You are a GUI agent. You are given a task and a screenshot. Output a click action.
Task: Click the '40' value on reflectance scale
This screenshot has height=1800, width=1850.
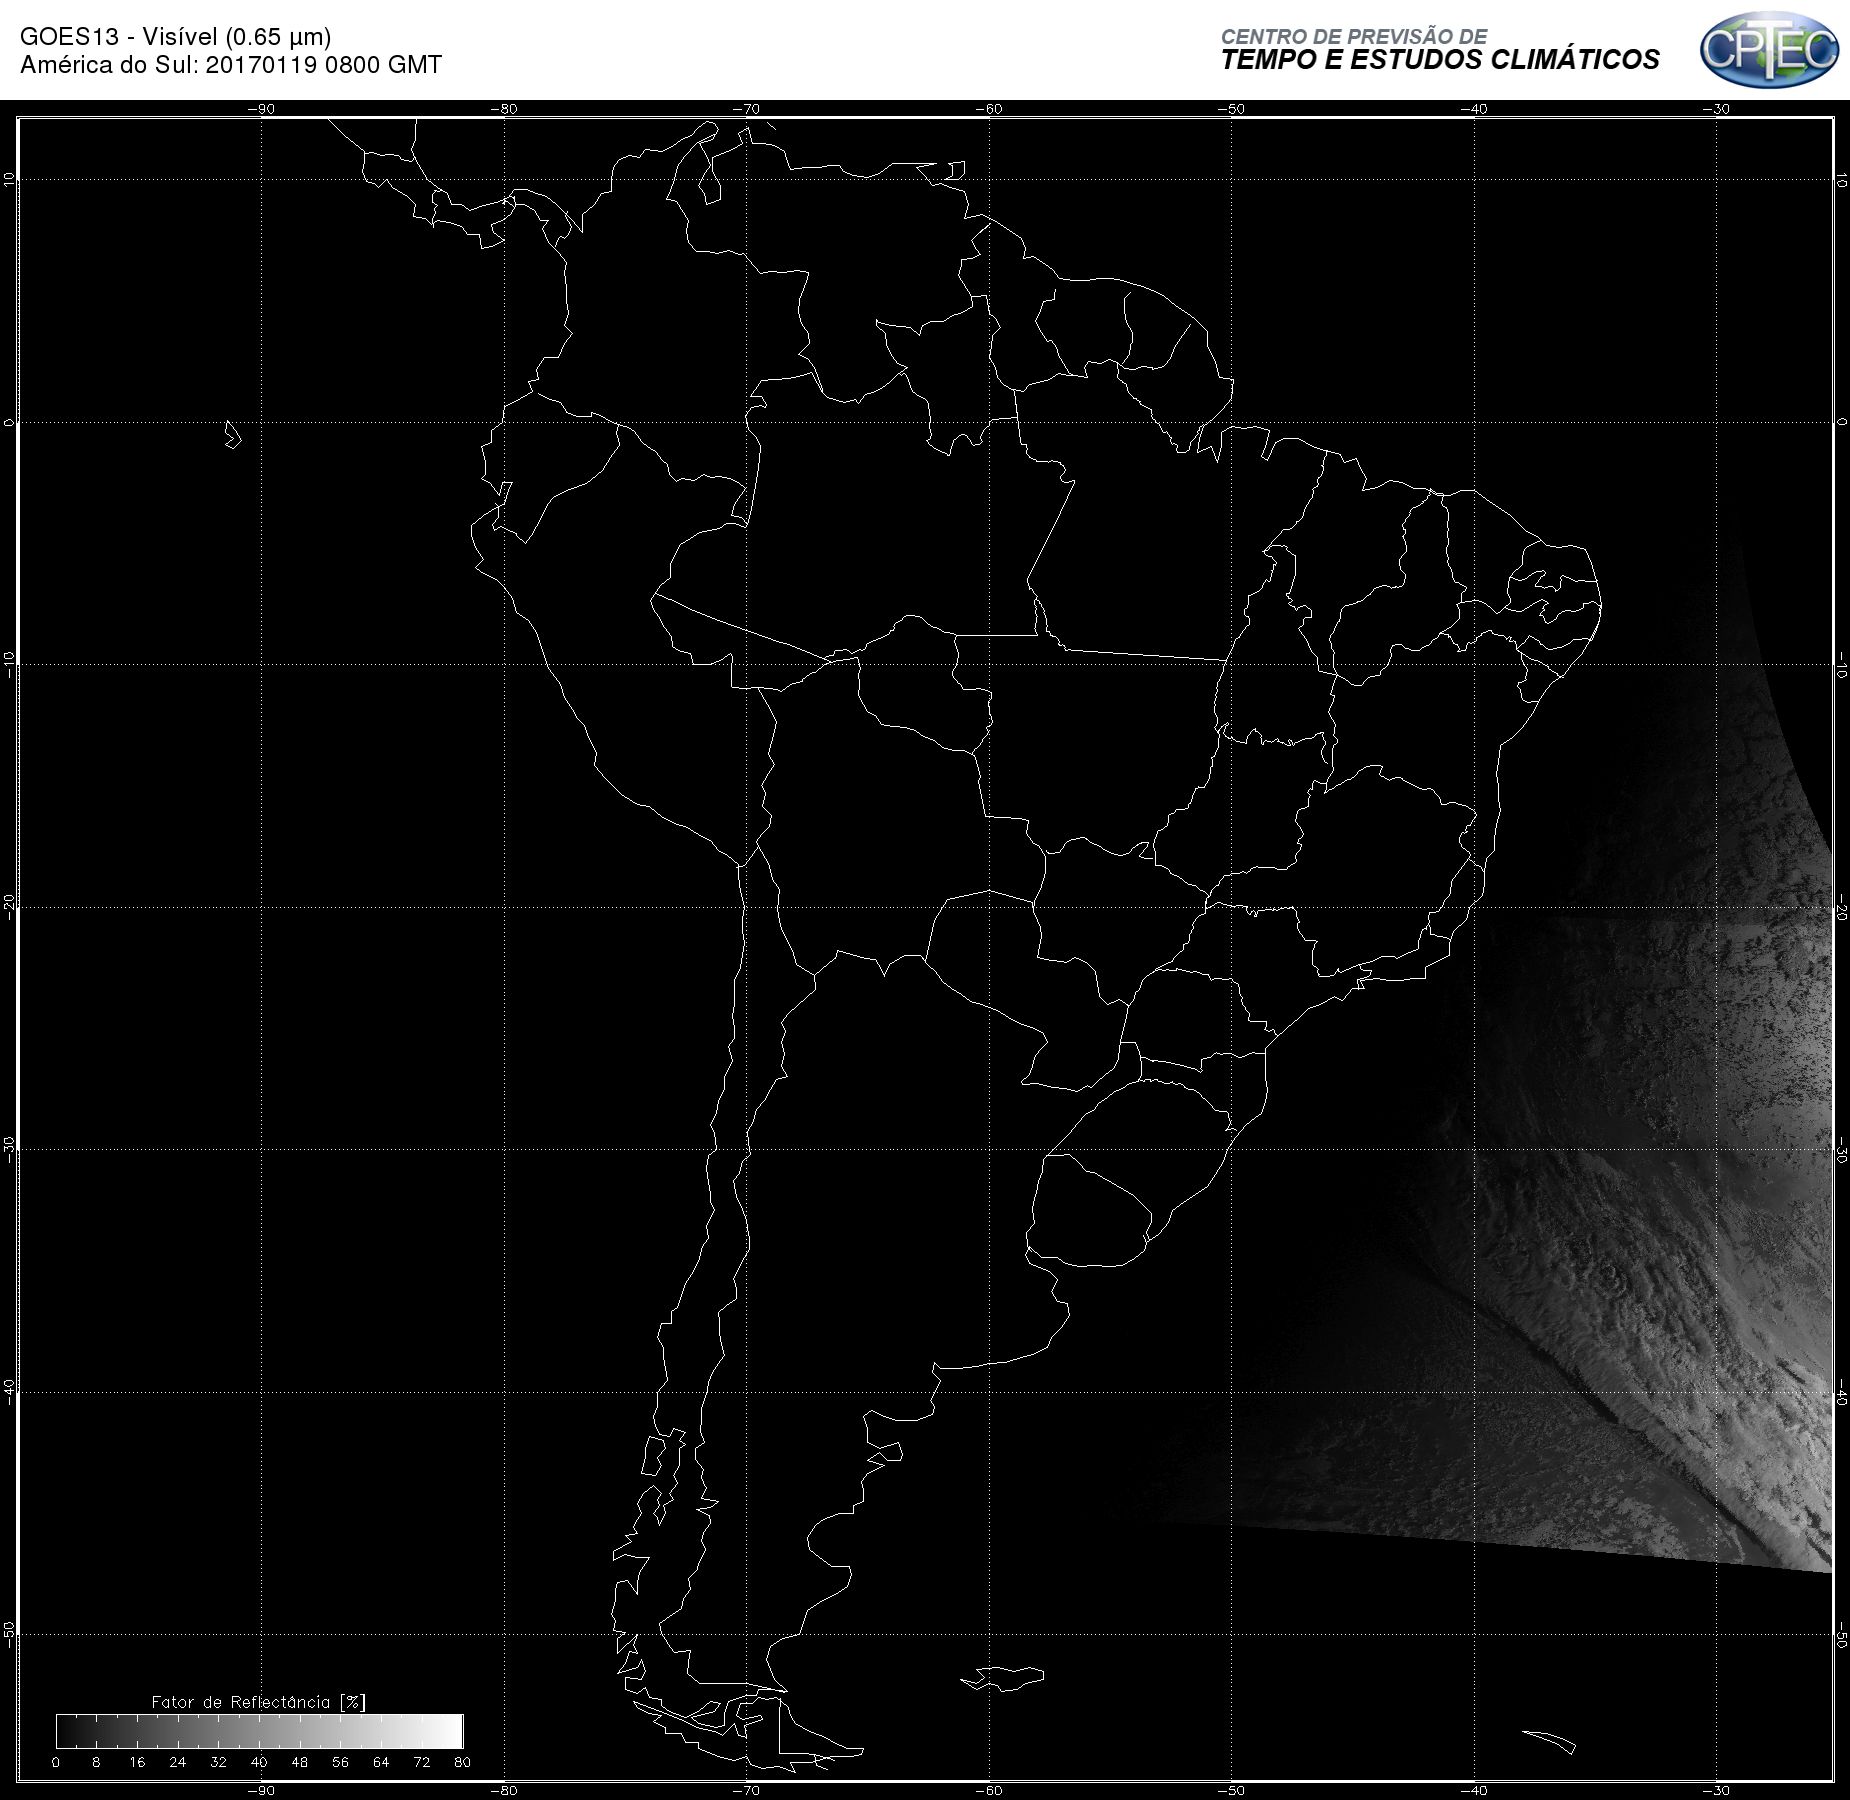pos(259,1762)
